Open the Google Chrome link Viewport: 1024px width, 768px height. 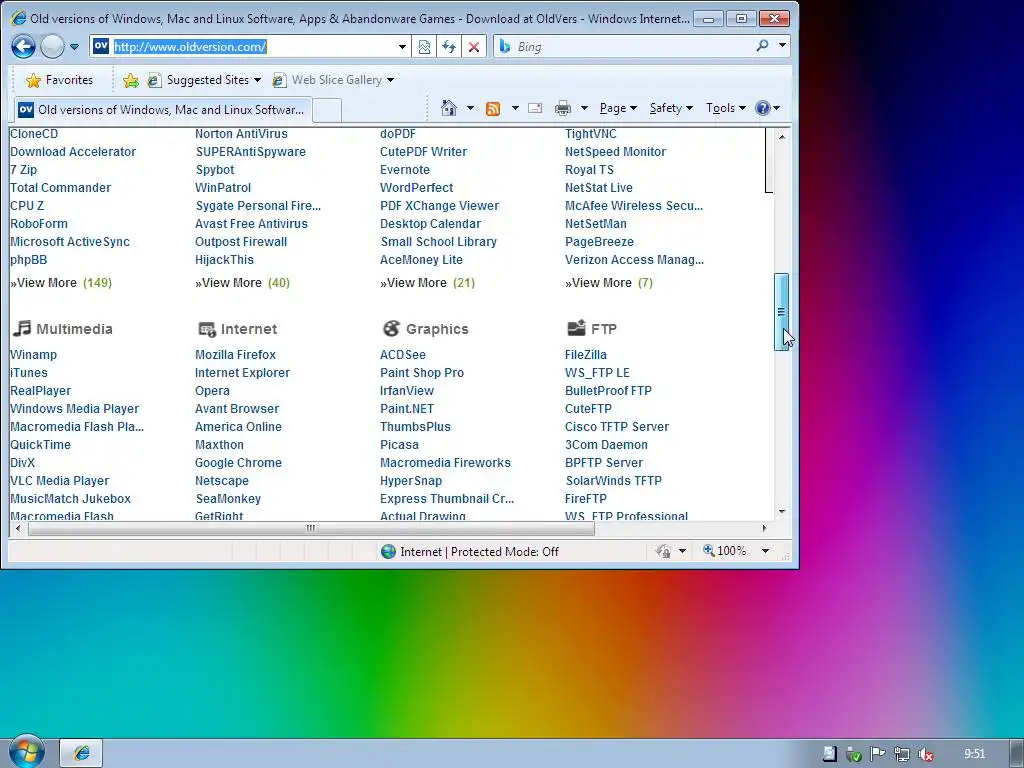tap(238, 462)
